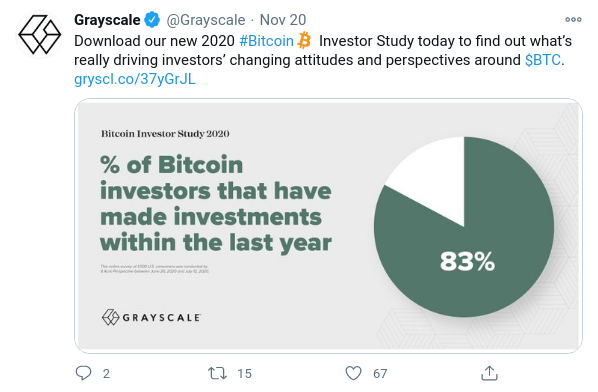Follow the gryscl.co/37yGrJL link
The width and height of the screenshot is (598, 392).
[135, 79]
